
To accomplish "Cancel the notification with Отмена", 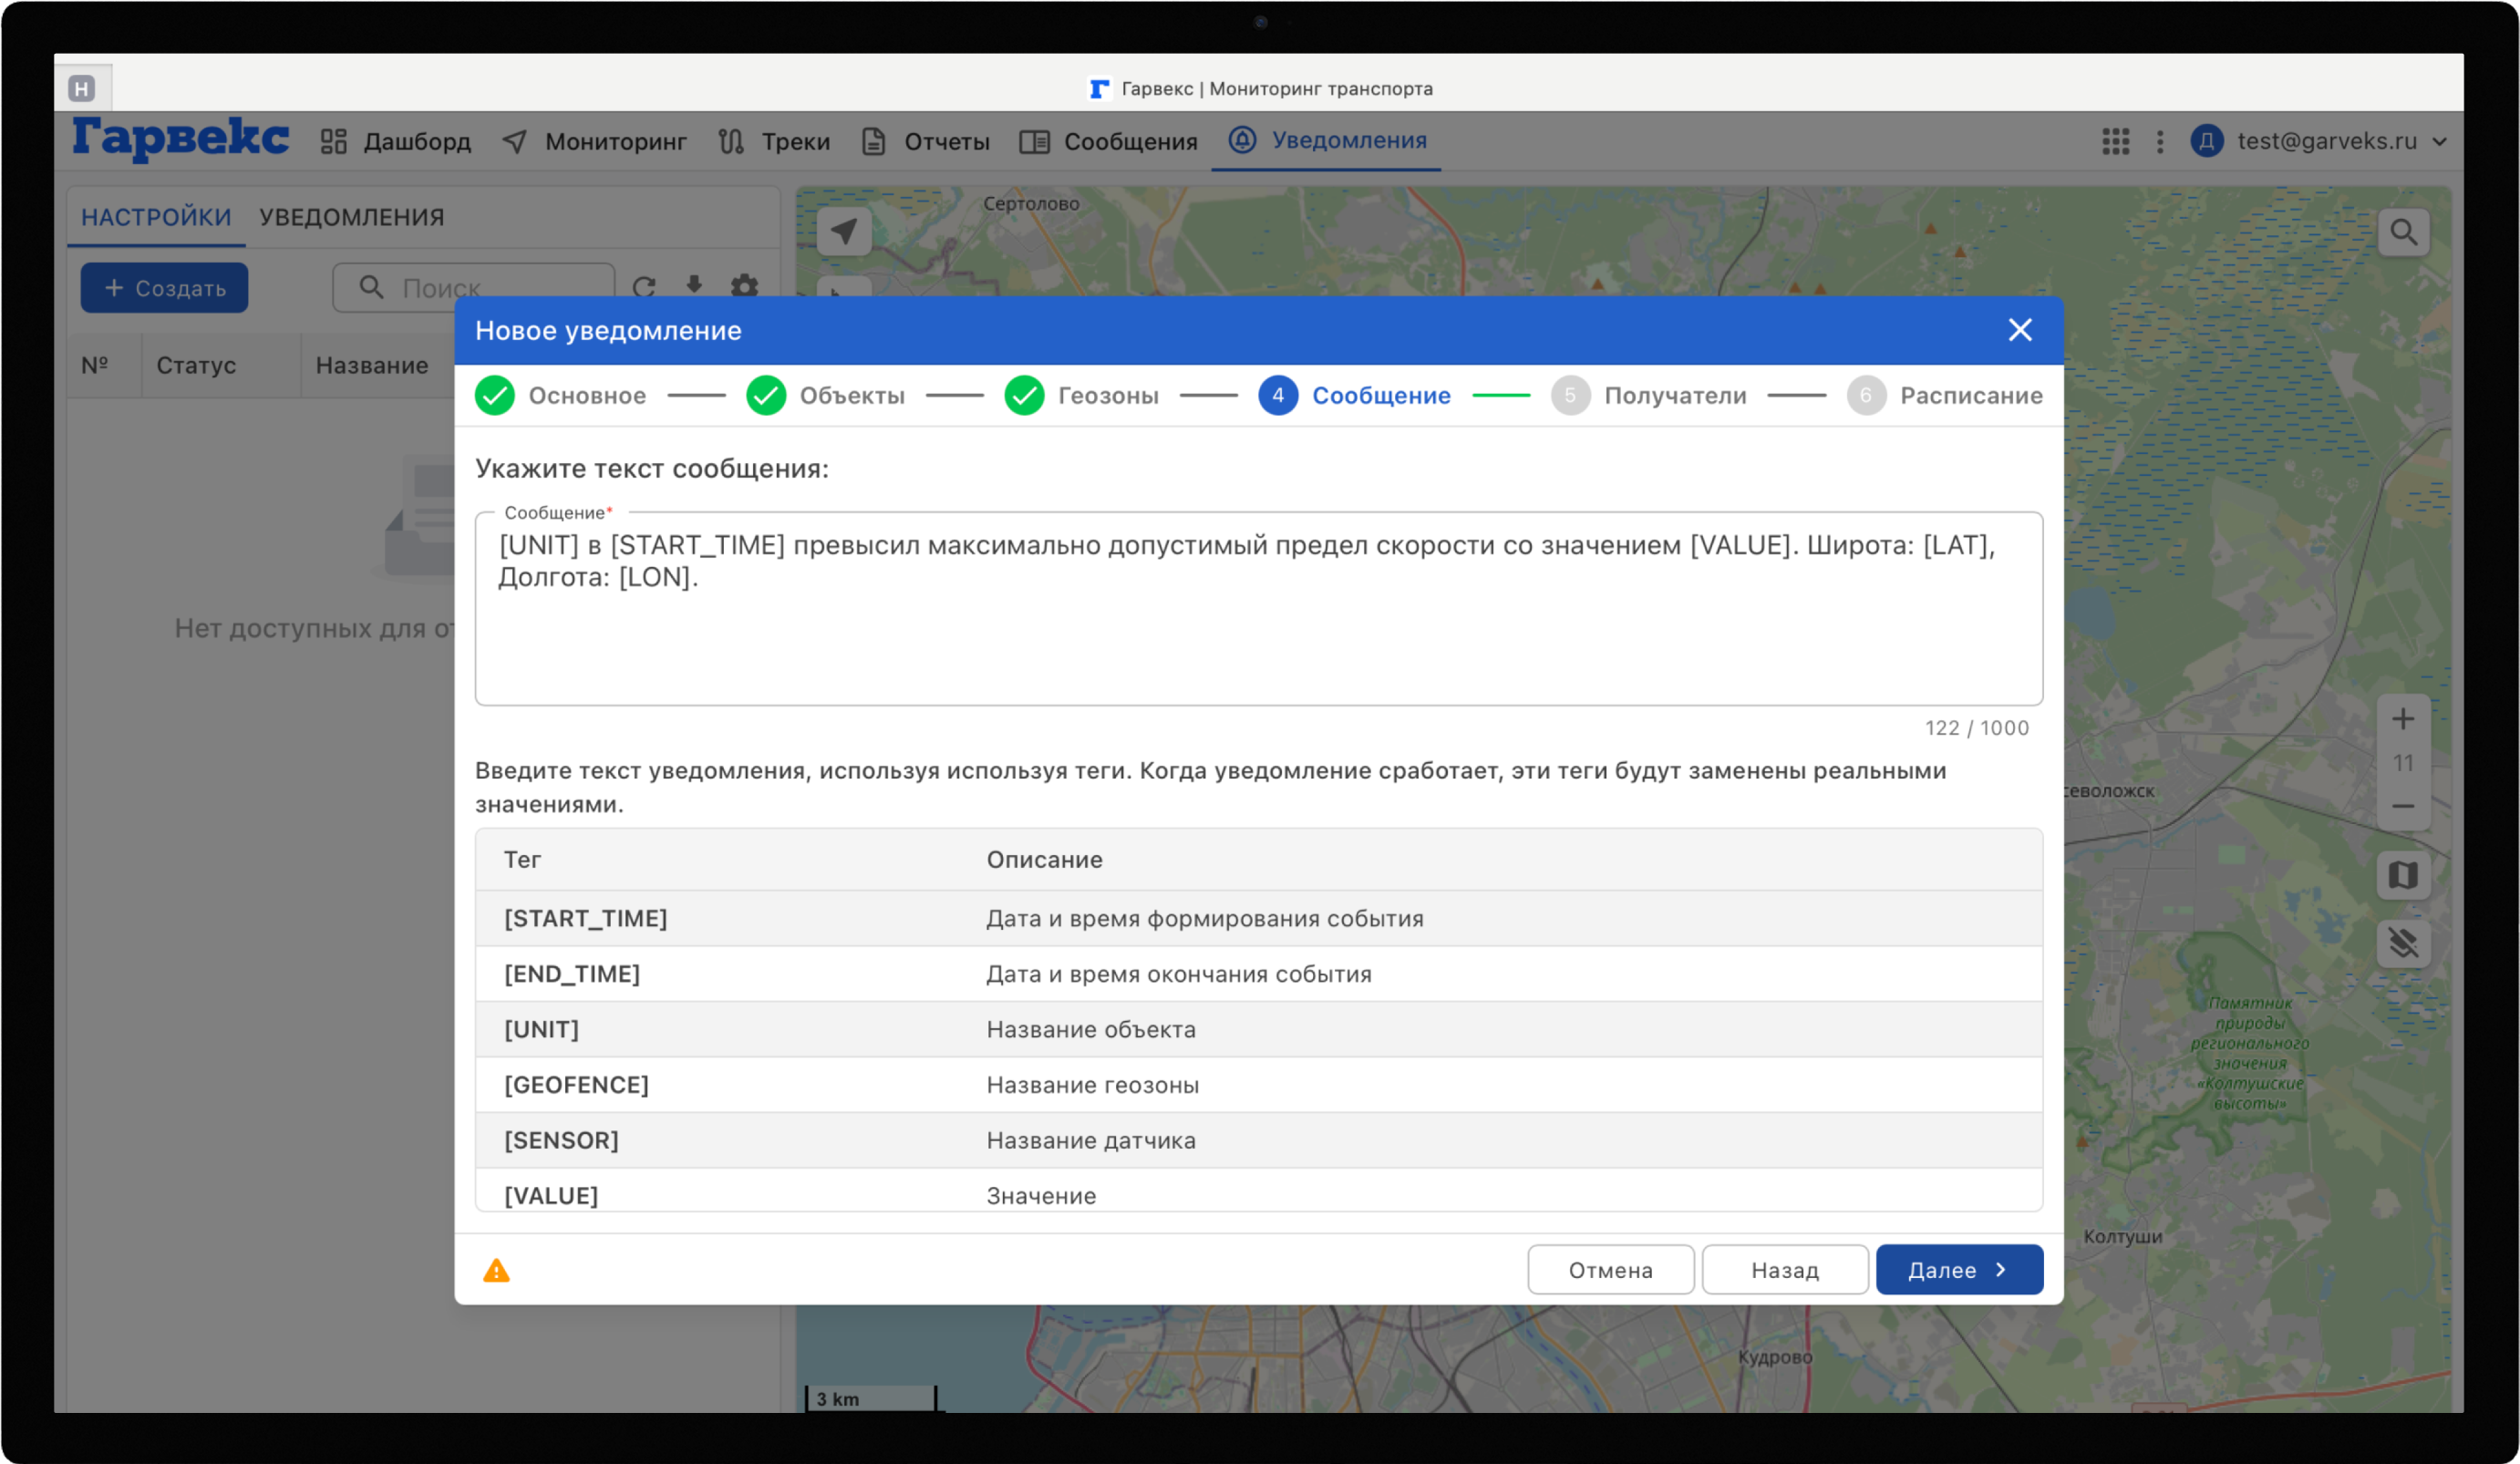I will point(1610,1269).
